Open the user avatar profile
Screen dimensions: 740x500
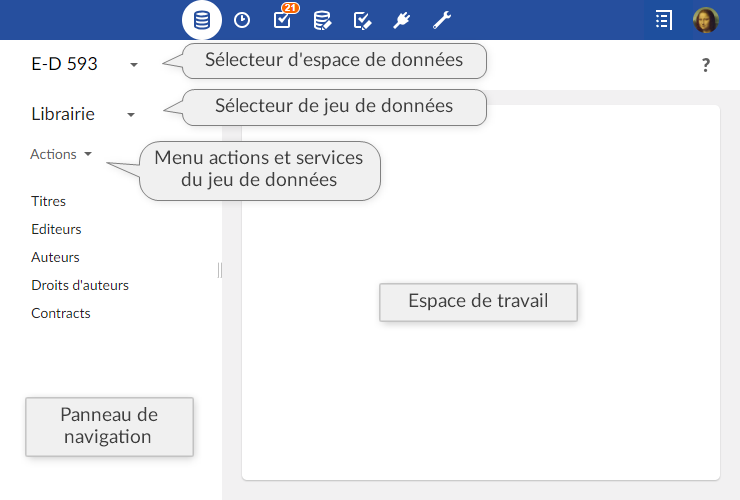click(705, 20)
